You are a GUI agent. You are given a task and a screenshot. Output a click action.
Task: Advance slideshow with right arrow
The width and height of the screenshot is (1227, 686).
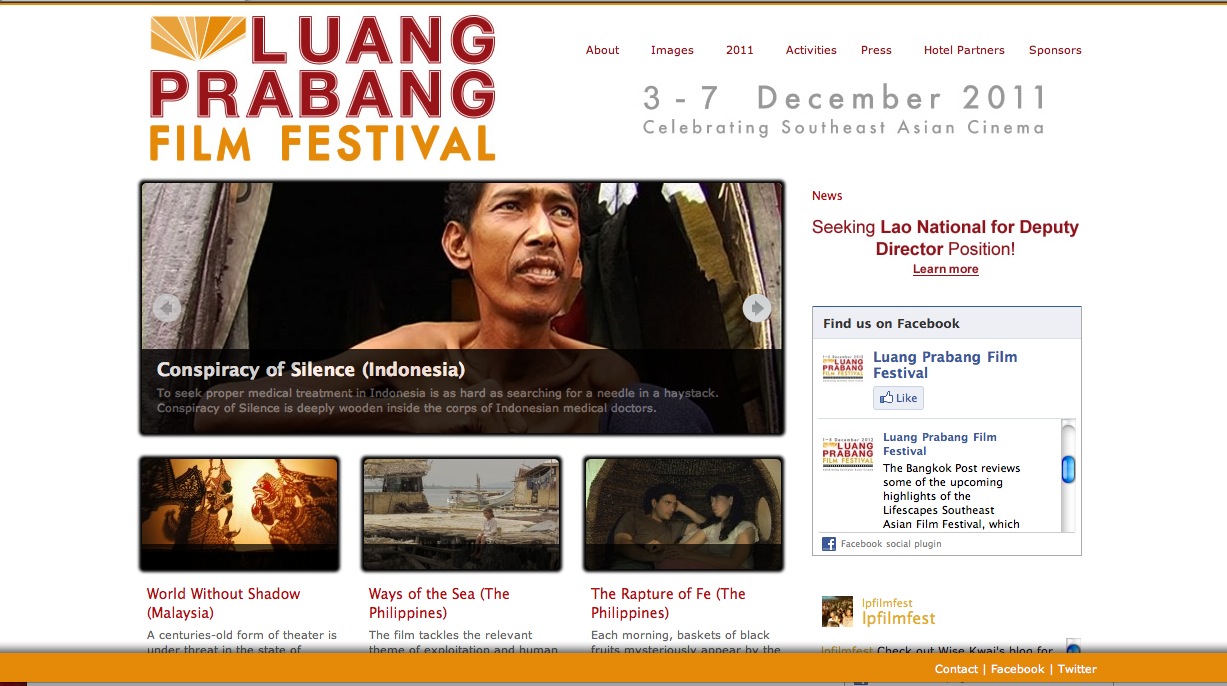757,308
